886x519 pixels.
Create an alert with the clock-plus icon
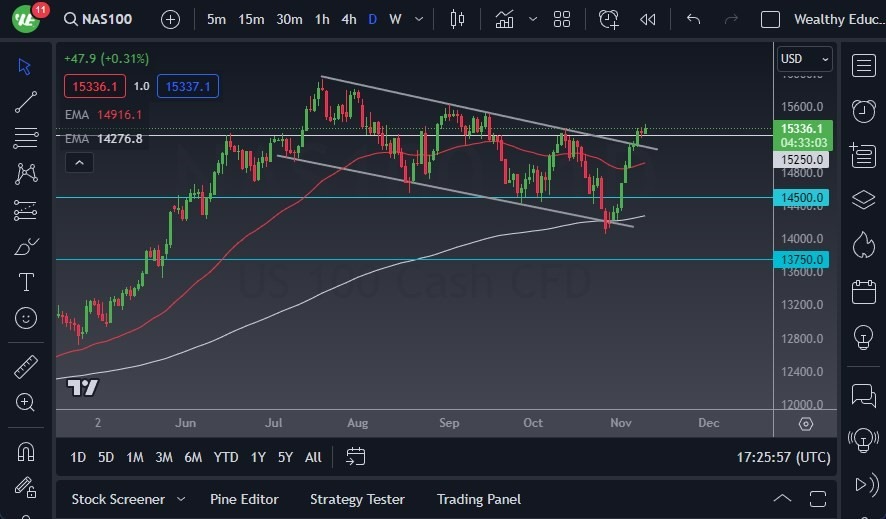(x=608, y=19)
